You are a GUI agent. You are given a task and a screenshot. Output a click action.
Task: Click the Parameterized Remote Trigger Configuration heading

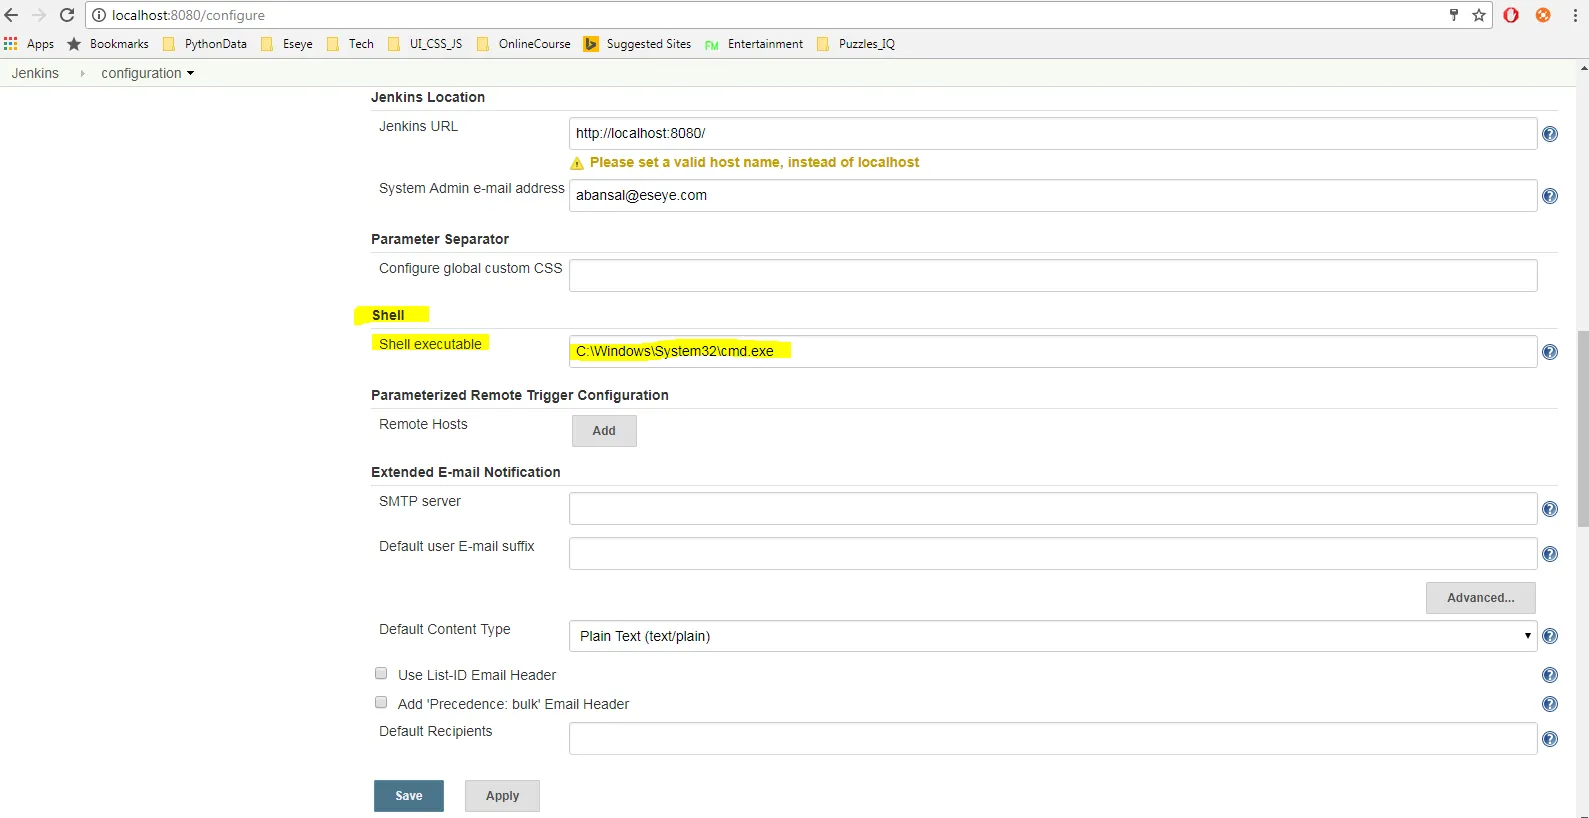(x=520, y=395)
